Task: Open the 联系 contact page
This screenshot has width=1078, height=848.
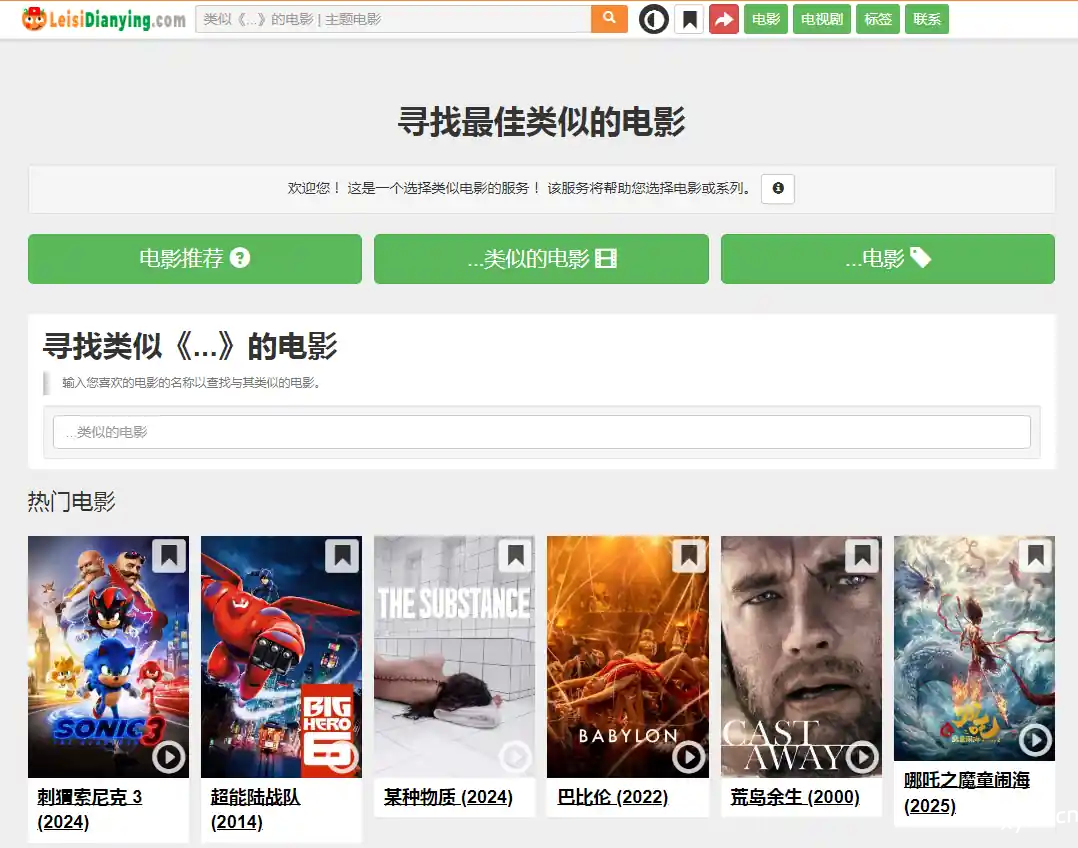Action: [x=927, y=19]
